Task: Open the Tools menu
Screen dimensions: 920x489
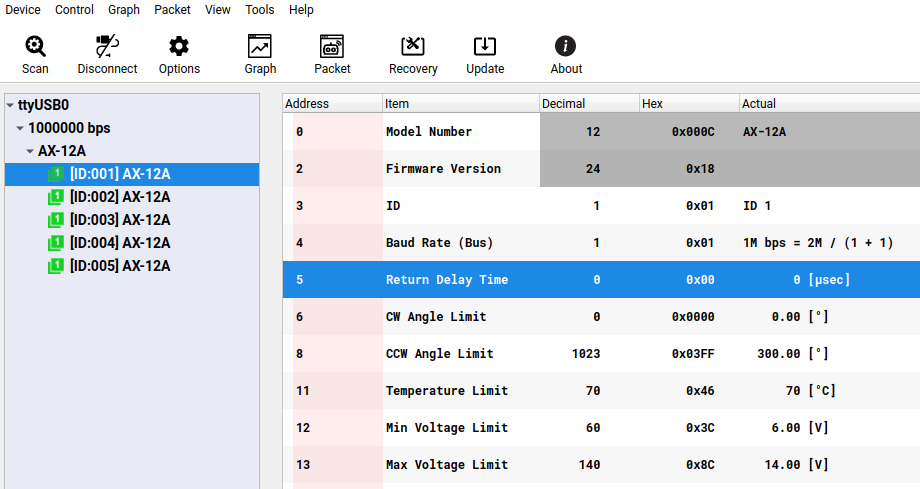Action: [260, 10]
